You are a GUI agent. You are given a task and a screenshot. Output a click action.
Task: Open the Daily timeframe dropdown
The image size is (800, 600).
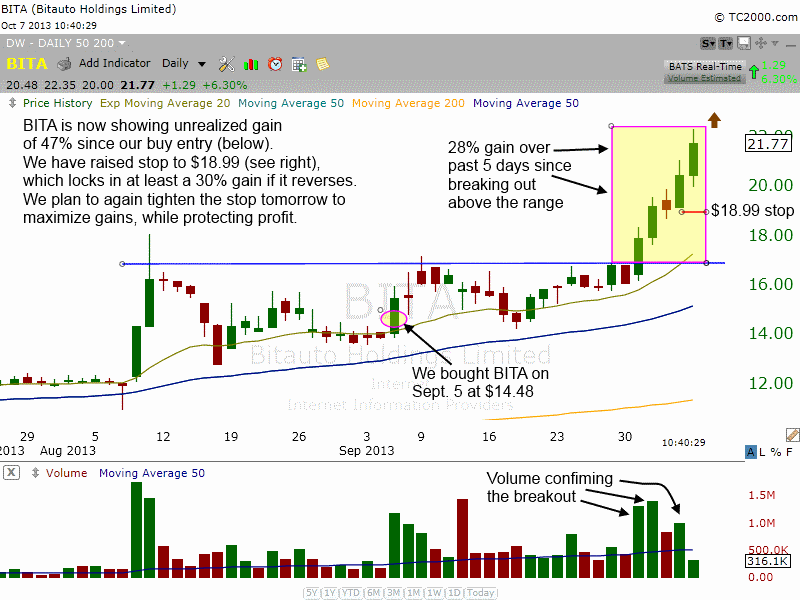coord(184,64)
